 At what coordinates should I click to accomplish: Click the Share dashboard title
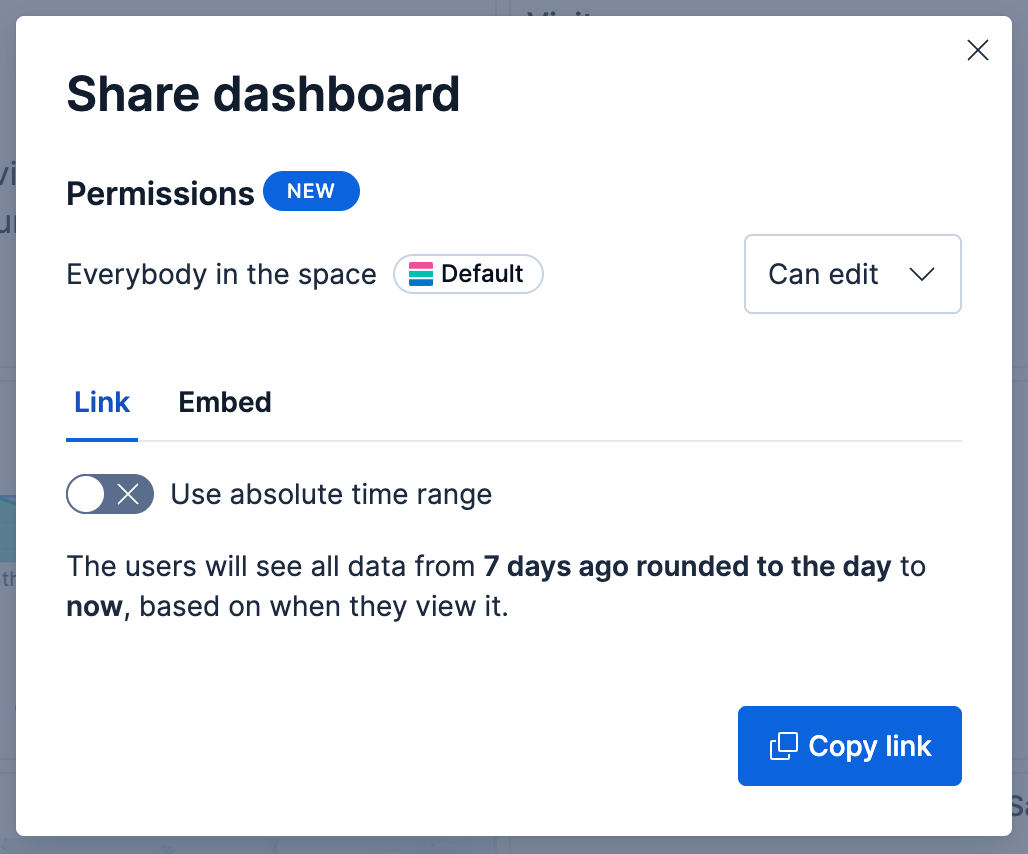263,94
